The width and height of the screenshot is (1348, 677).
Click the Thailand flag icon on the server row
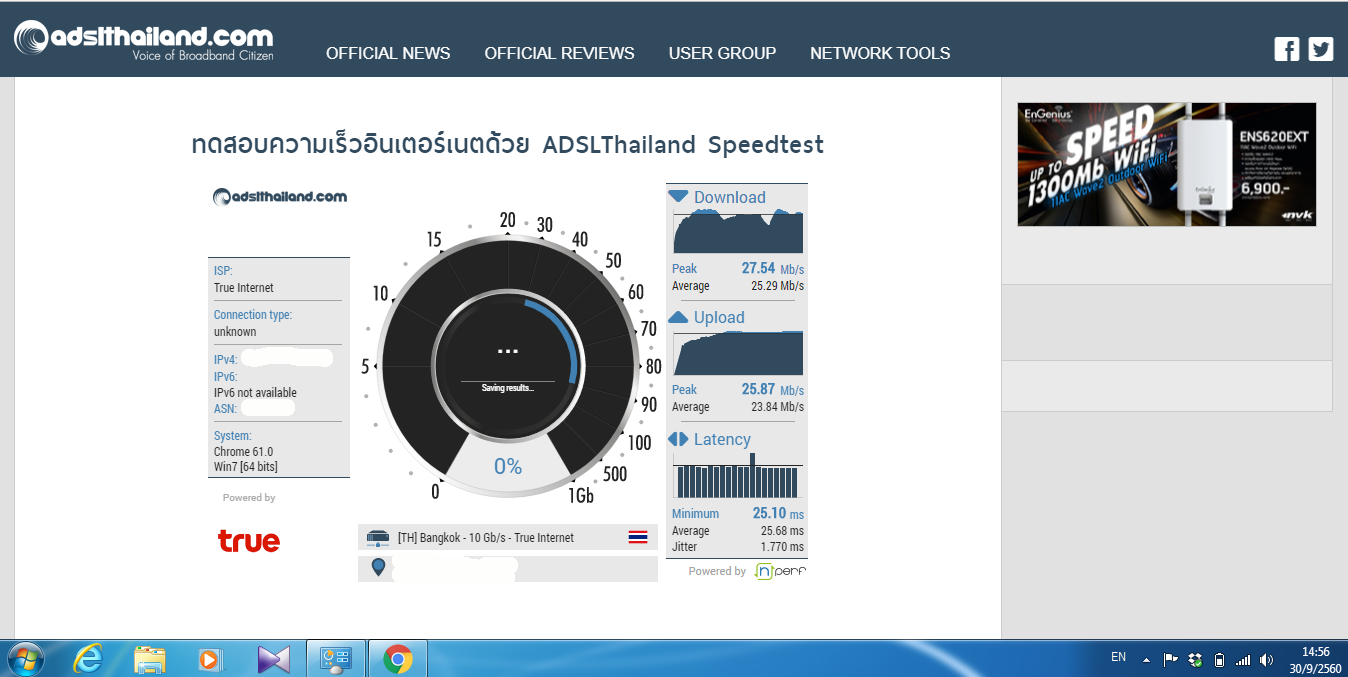(638, 537)
